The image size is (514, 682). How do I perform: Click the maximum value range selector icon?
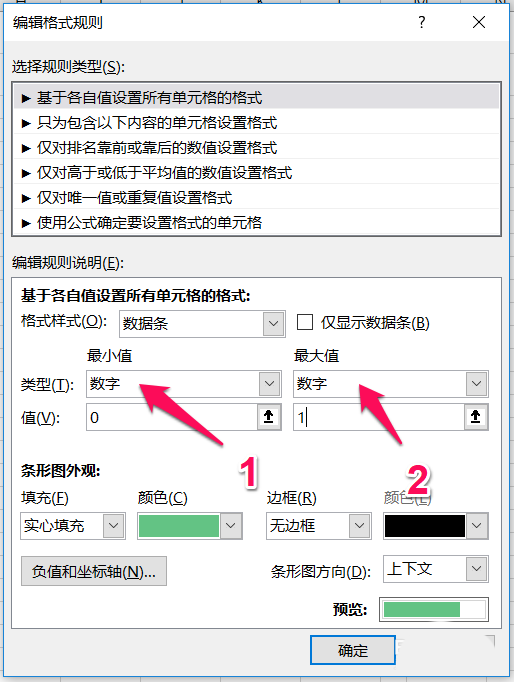coord(476,417)
